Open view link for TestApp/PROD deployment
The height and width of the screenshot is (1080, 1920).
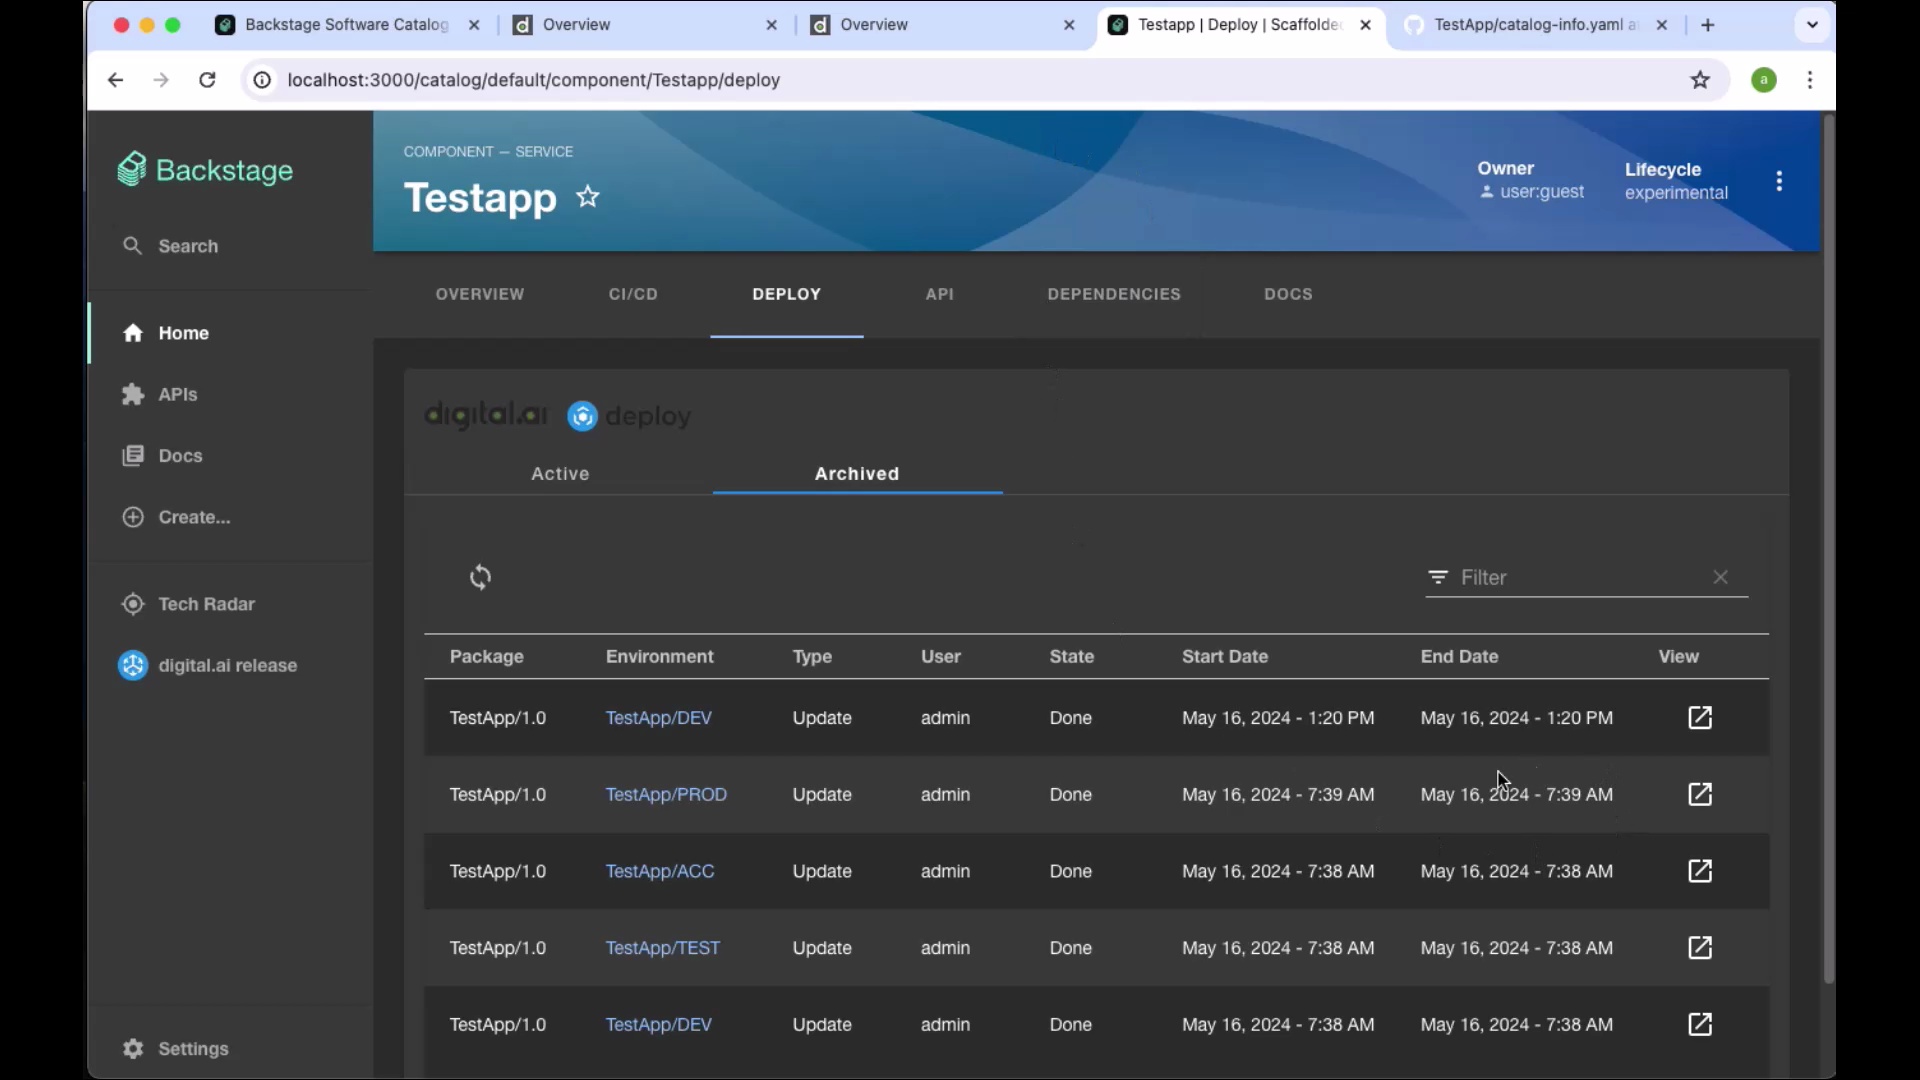(1700, 794)
